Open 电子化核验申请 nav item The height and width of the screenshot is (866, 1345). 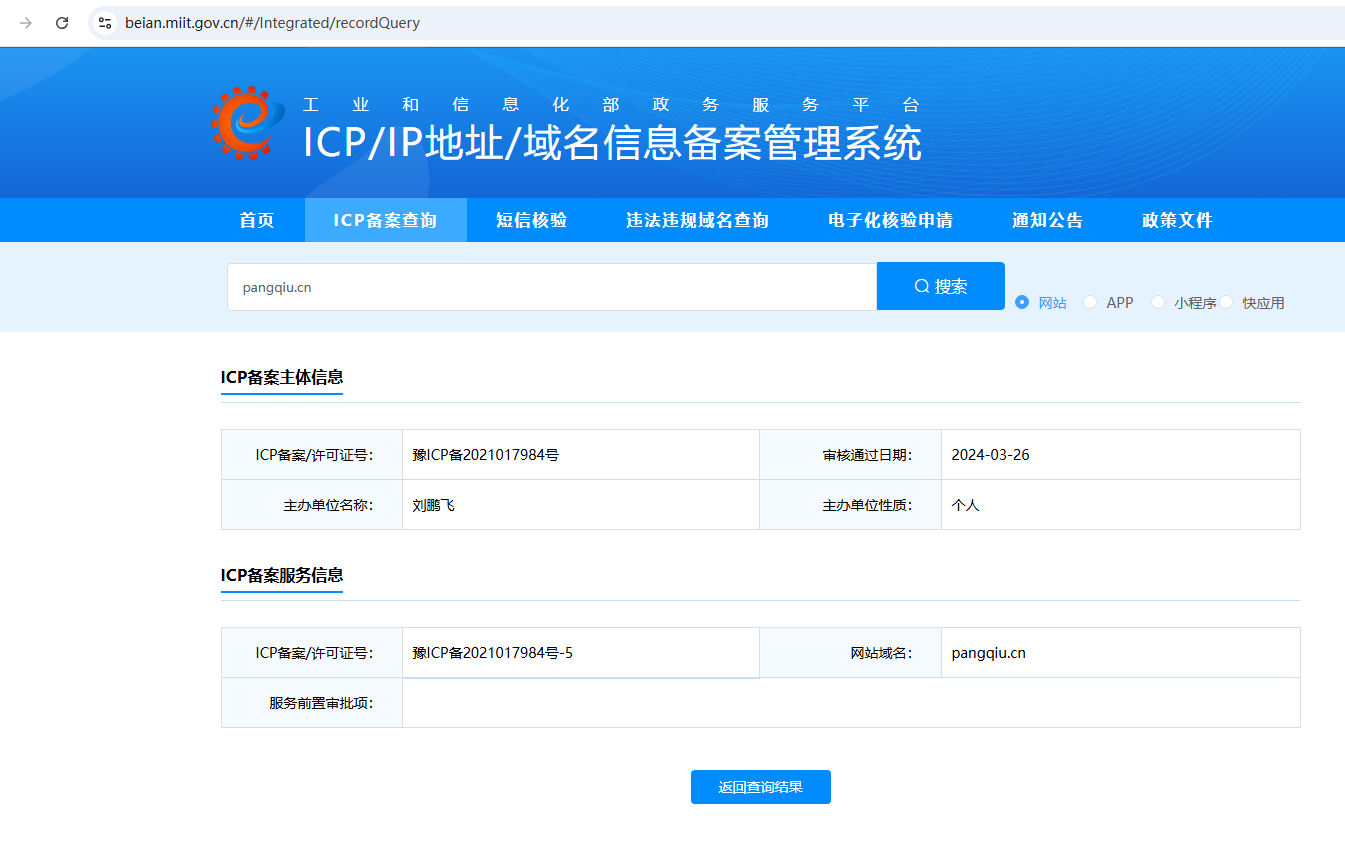click(890, 220)
